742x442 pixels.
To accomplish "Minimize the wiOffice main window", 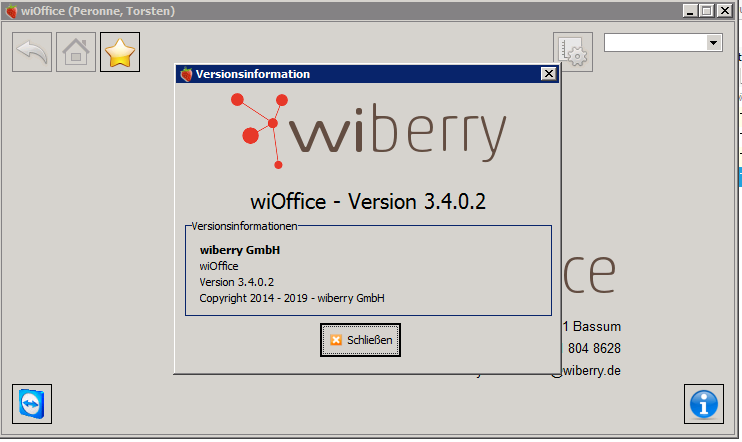I will [690, 10].
